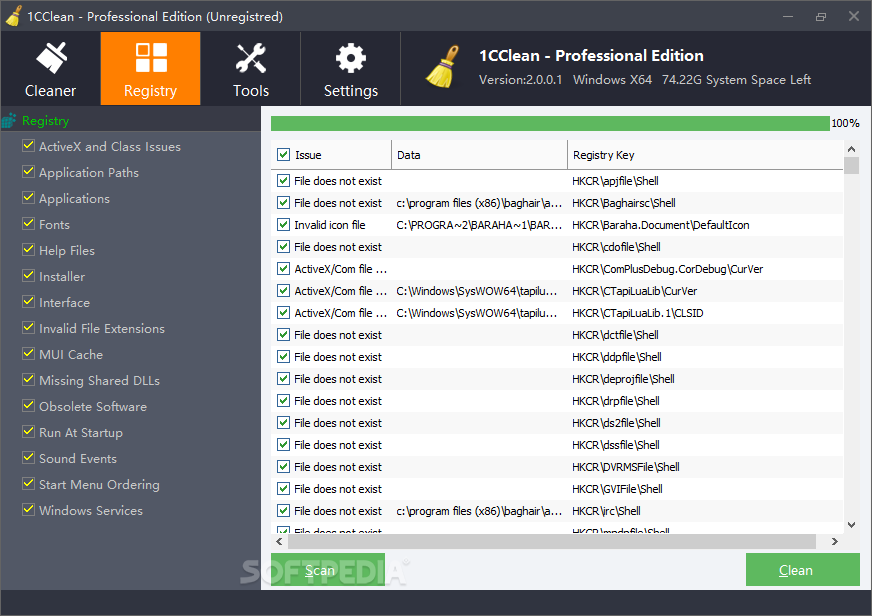872x616 pixels.
Task: Toggle Sound Events checkbox
Action: tap(28, 458)
